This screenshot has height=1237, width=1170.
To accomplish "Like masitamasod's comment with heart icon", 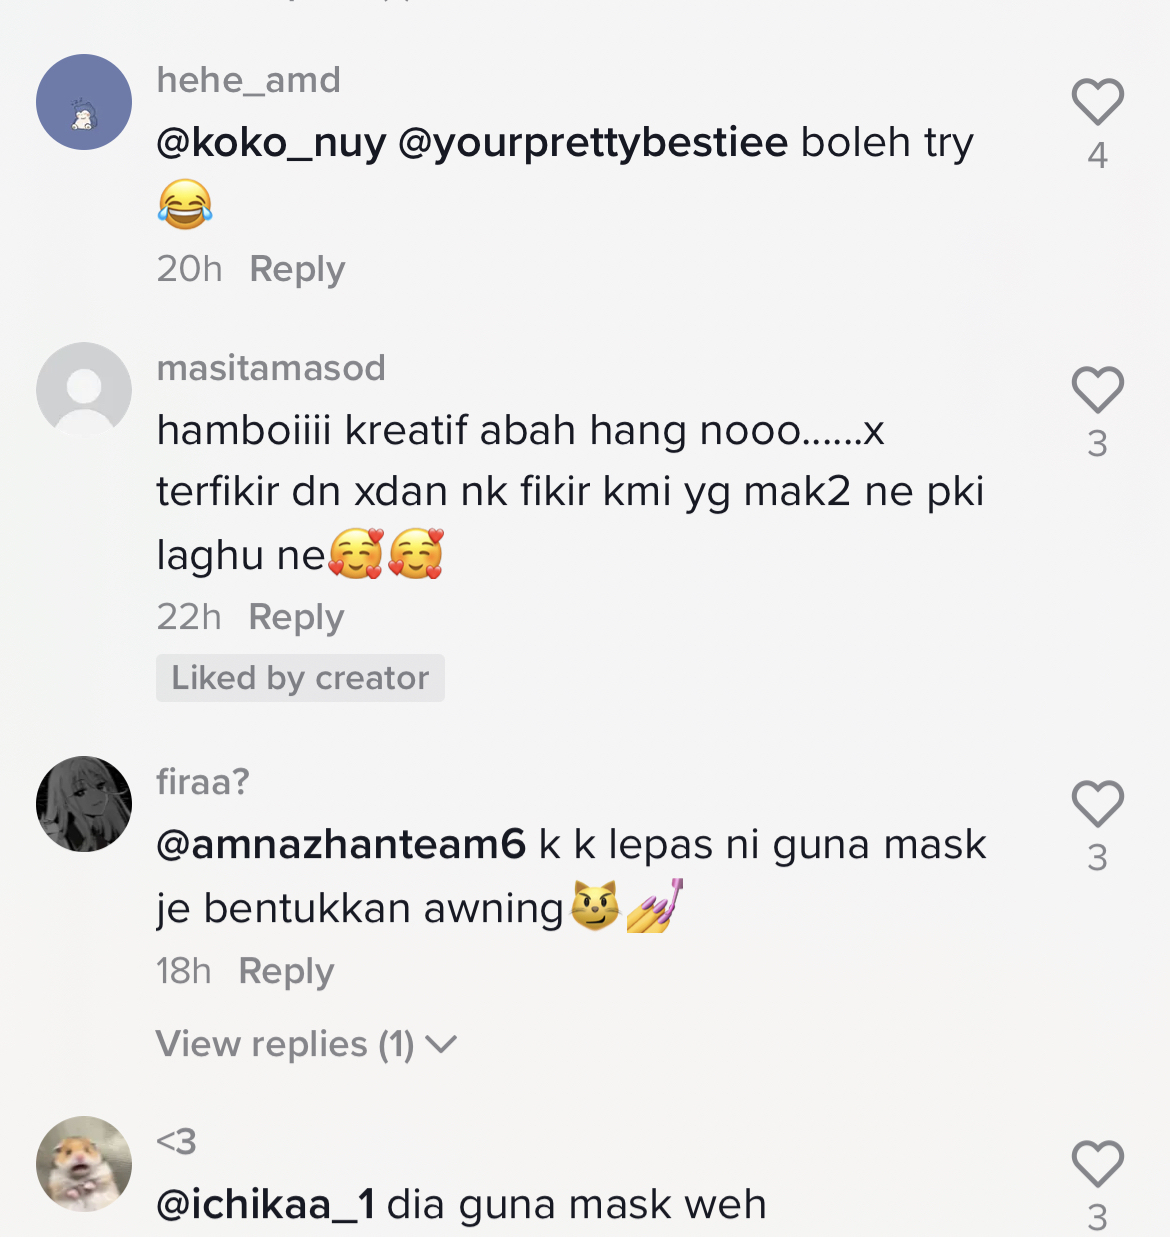I will pyautogui.click(x=1097, y=389).
